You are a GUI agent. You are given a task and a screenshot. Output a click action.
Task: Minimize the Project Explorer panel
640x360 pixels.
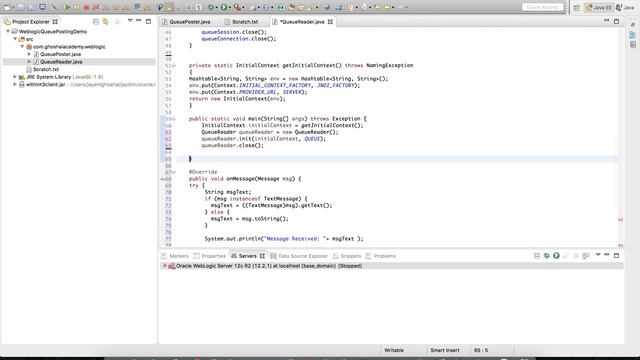[x=139, y=21]
